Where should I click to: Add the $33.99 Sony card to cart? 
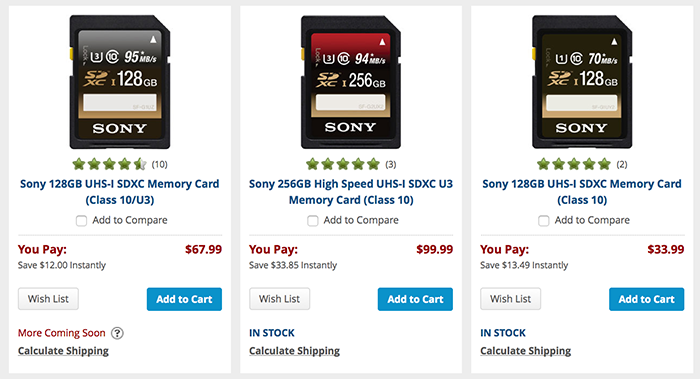[x=646, y=299]
